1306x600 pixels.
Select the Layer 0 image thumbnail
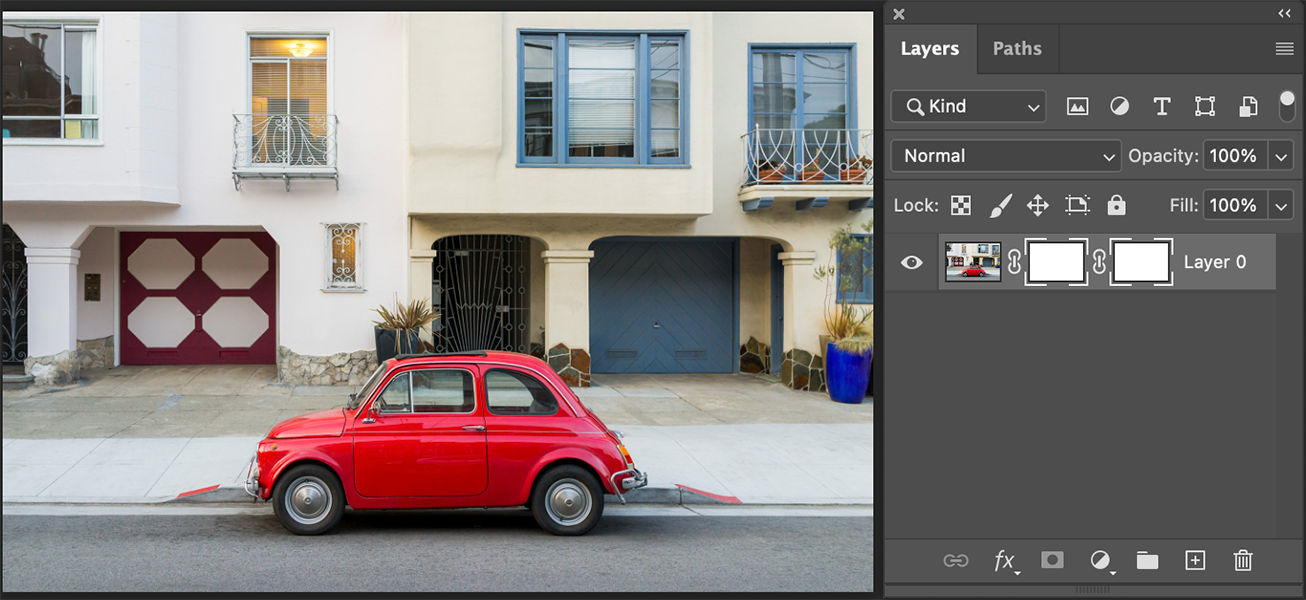(972, 261)
